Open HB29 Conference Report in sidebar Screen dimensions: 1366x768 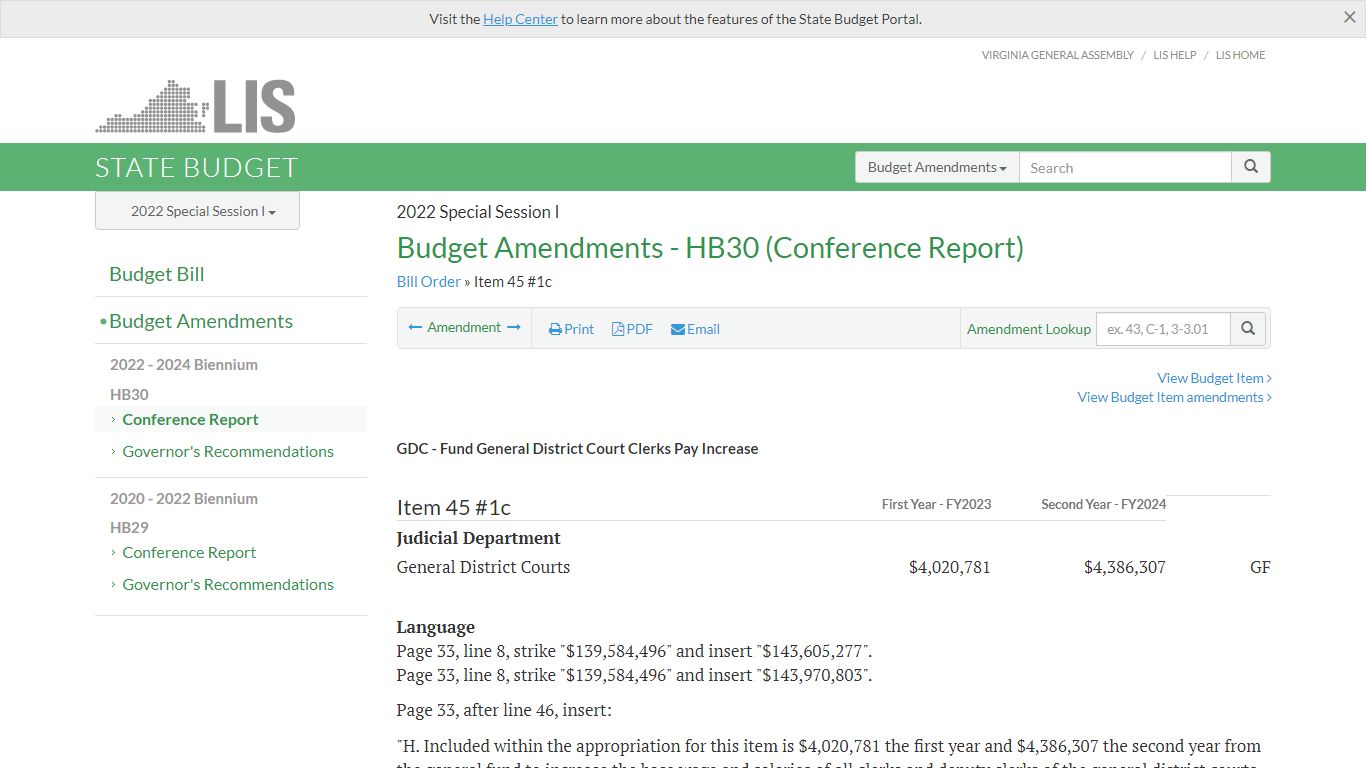189,553
